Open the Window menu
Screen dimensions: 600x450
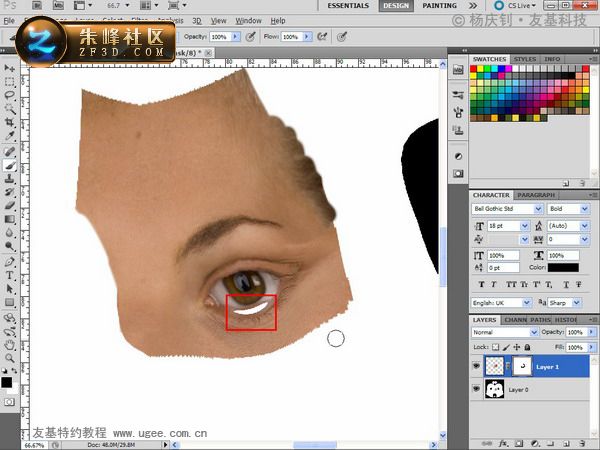tap(248, 21)
